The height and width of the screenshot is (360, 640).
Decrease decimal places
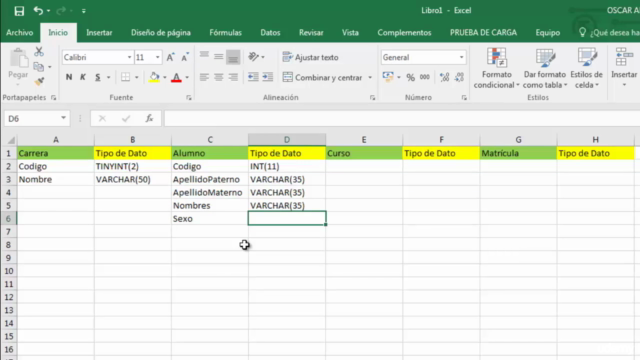(459, 77)
